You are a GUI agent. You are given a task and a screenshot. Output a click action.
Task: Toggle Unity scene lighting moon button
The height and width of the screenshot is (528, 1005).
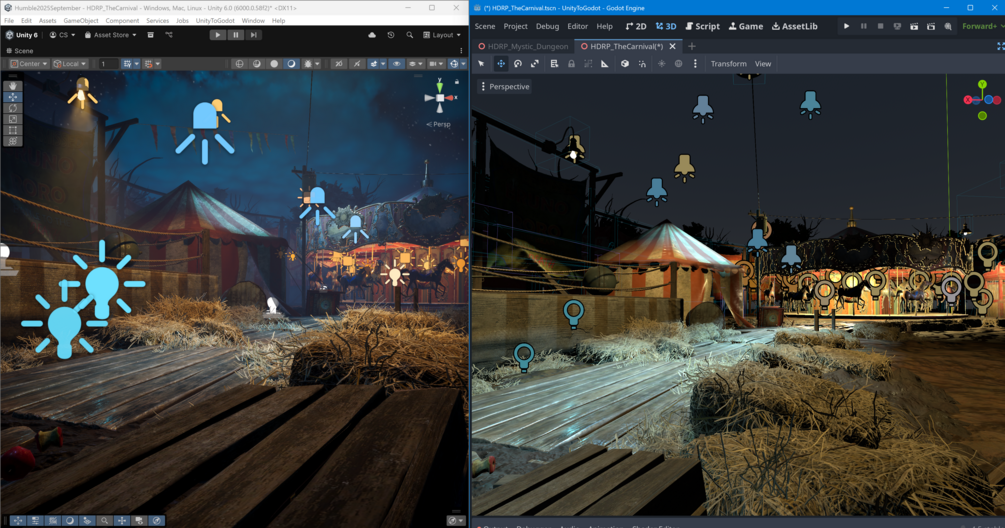(x=291, y=64)
